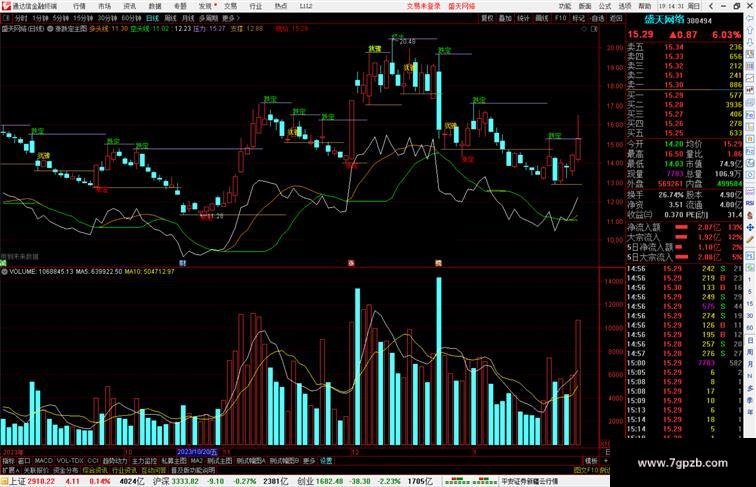
Task: Click the 返回 return button
Action: click(616, 18)
